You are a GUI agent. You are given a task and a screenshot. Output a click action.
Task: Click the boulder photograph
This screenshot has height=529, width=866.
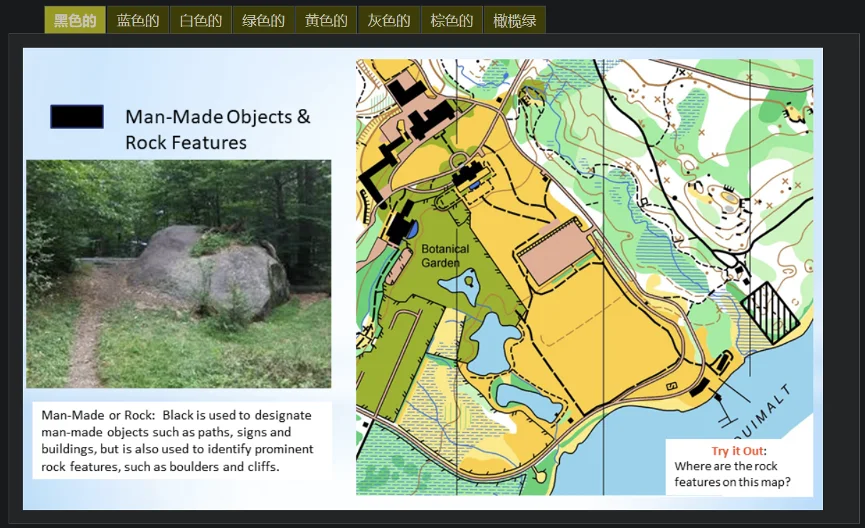pos(178,274)
